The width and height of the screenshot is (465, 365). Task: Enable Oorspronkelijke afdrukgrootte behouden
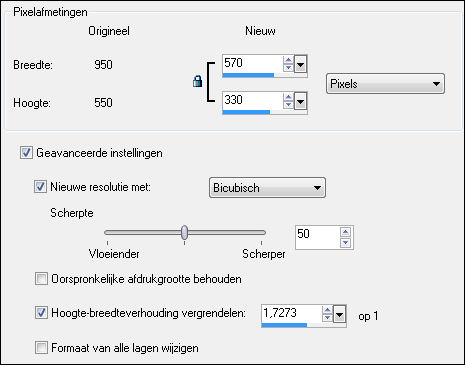click(41, 279)
